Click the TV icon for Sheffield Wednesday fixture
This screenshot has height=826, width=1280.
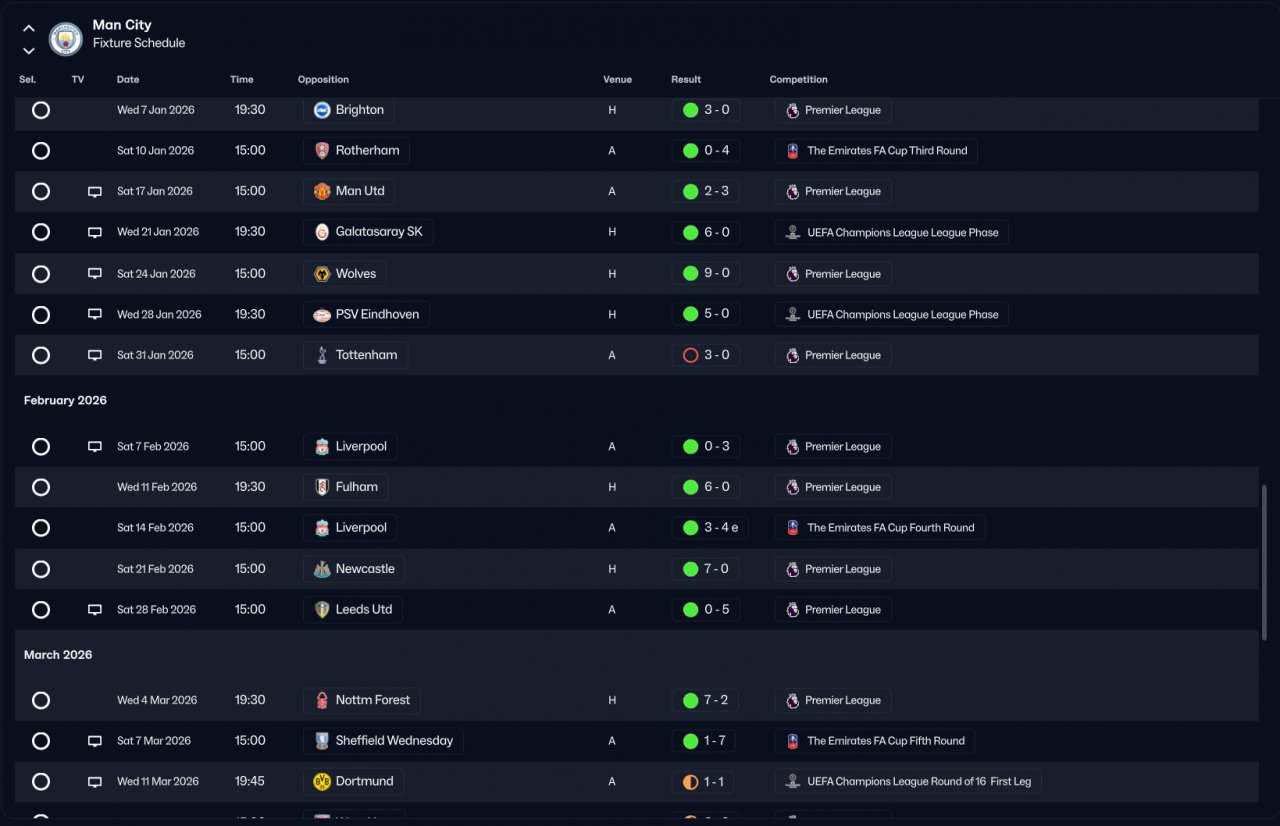95,741
